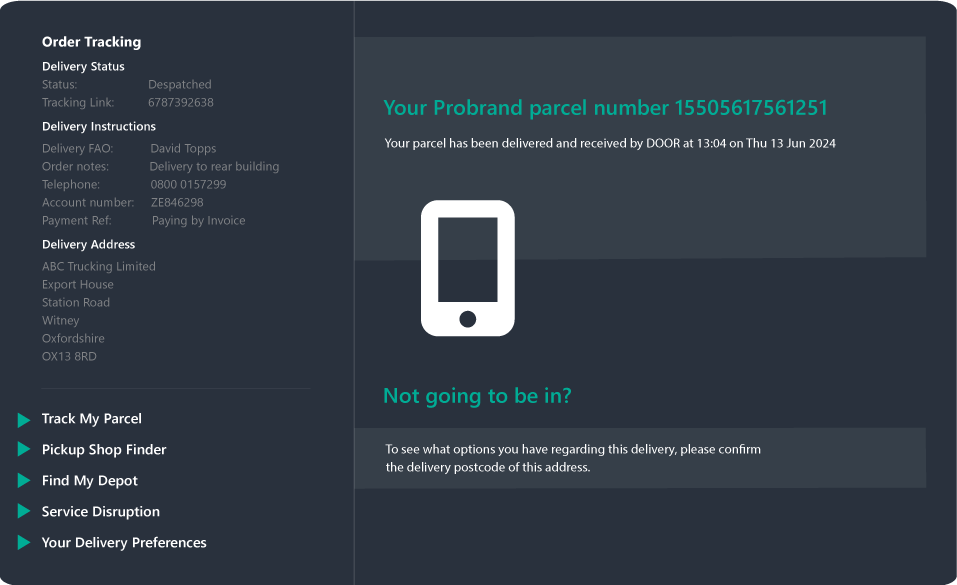The image size is (957, 585).
Task: Click the white smartphone icon in the center
Action: pos(467,267)
